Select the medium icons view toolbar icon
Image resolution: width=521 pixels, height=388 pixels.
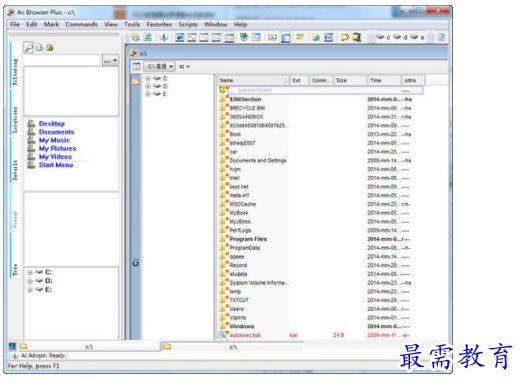(x=192, y=37)
